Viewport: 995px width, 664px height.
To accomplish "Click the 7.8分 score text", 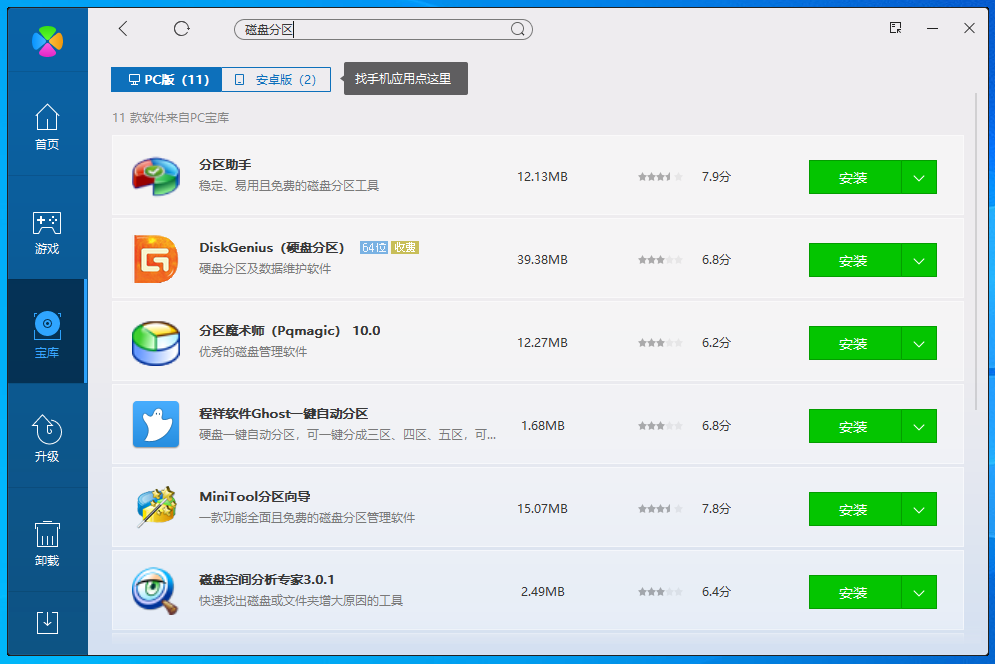I will point(716,508).
